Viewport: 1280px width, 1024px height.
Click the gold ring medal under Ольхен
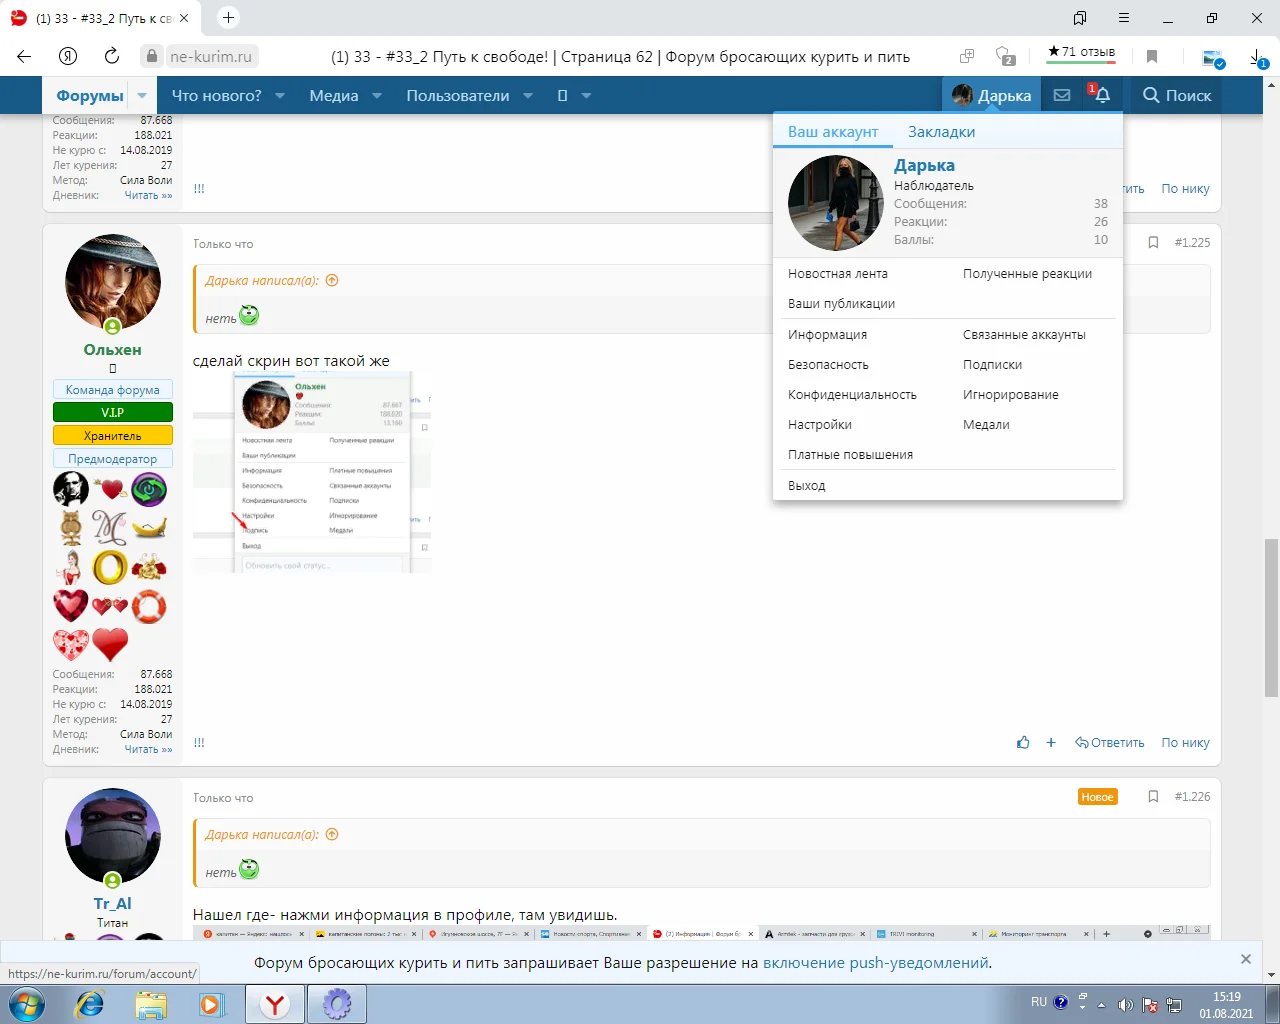point(110,567)
